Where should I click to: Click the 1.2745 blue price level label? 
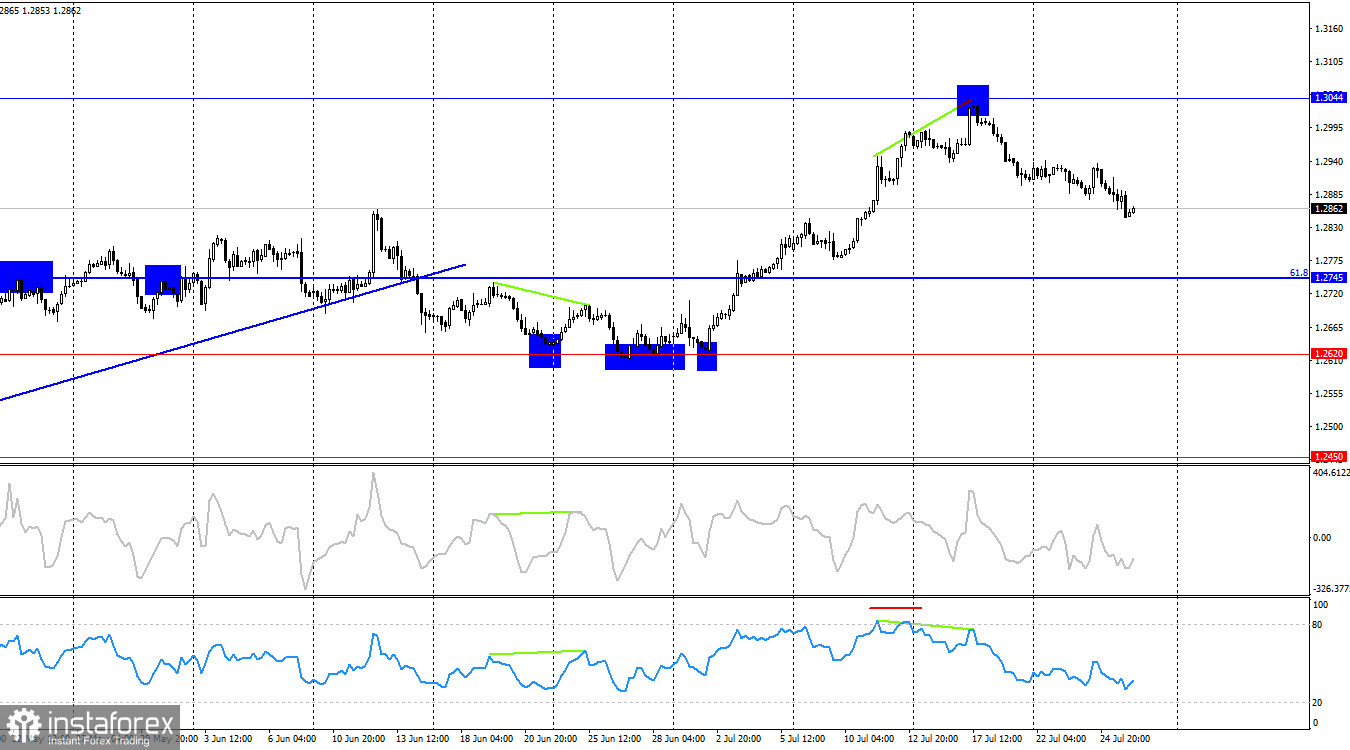1328,278
